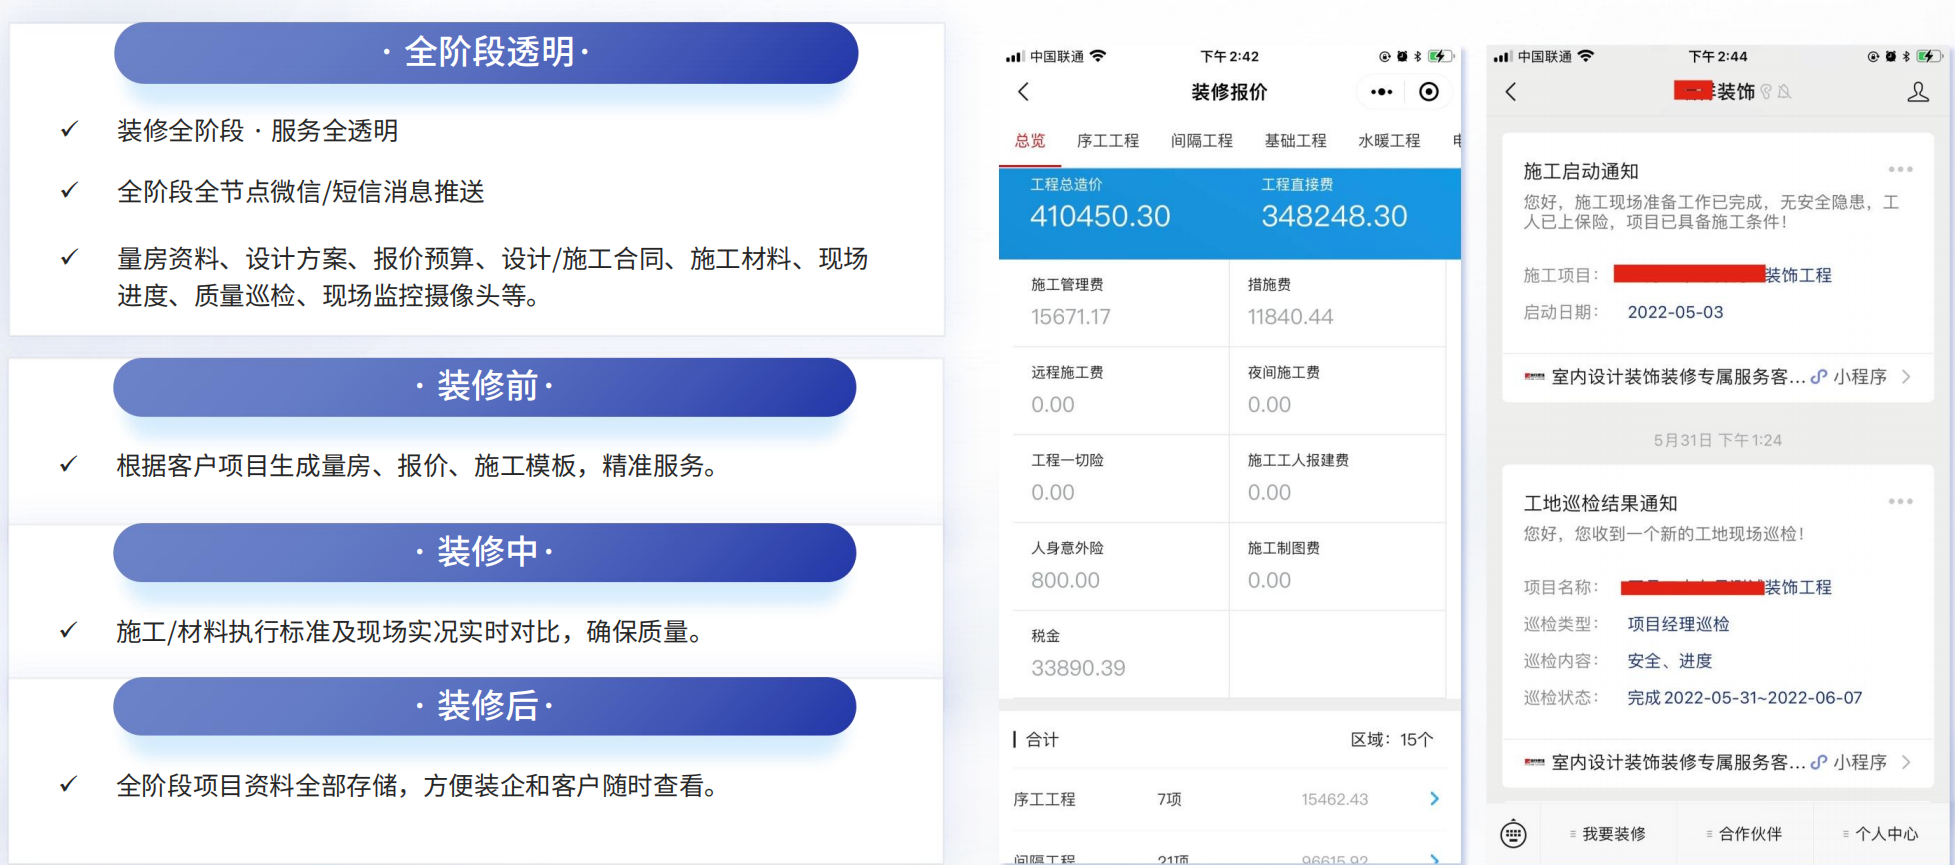Open the 我要装修 bottom menu
Image resolution: width=1955 pixels, height=865 pixels.
point(1612,834)
